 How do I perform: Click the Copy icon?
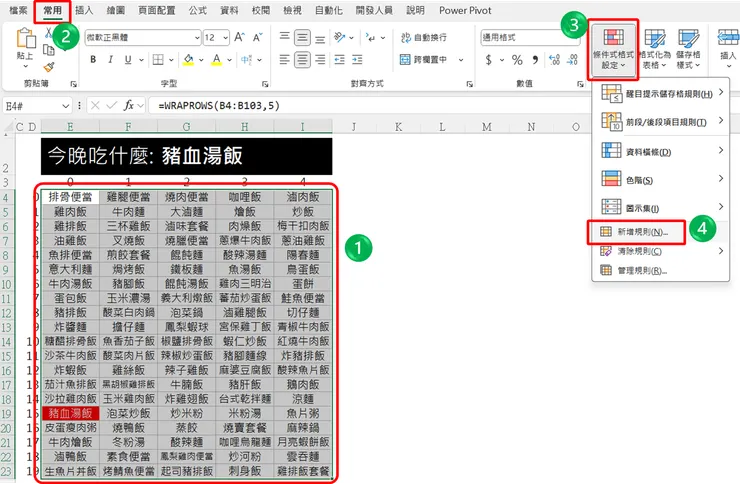(x=48, y=50)
